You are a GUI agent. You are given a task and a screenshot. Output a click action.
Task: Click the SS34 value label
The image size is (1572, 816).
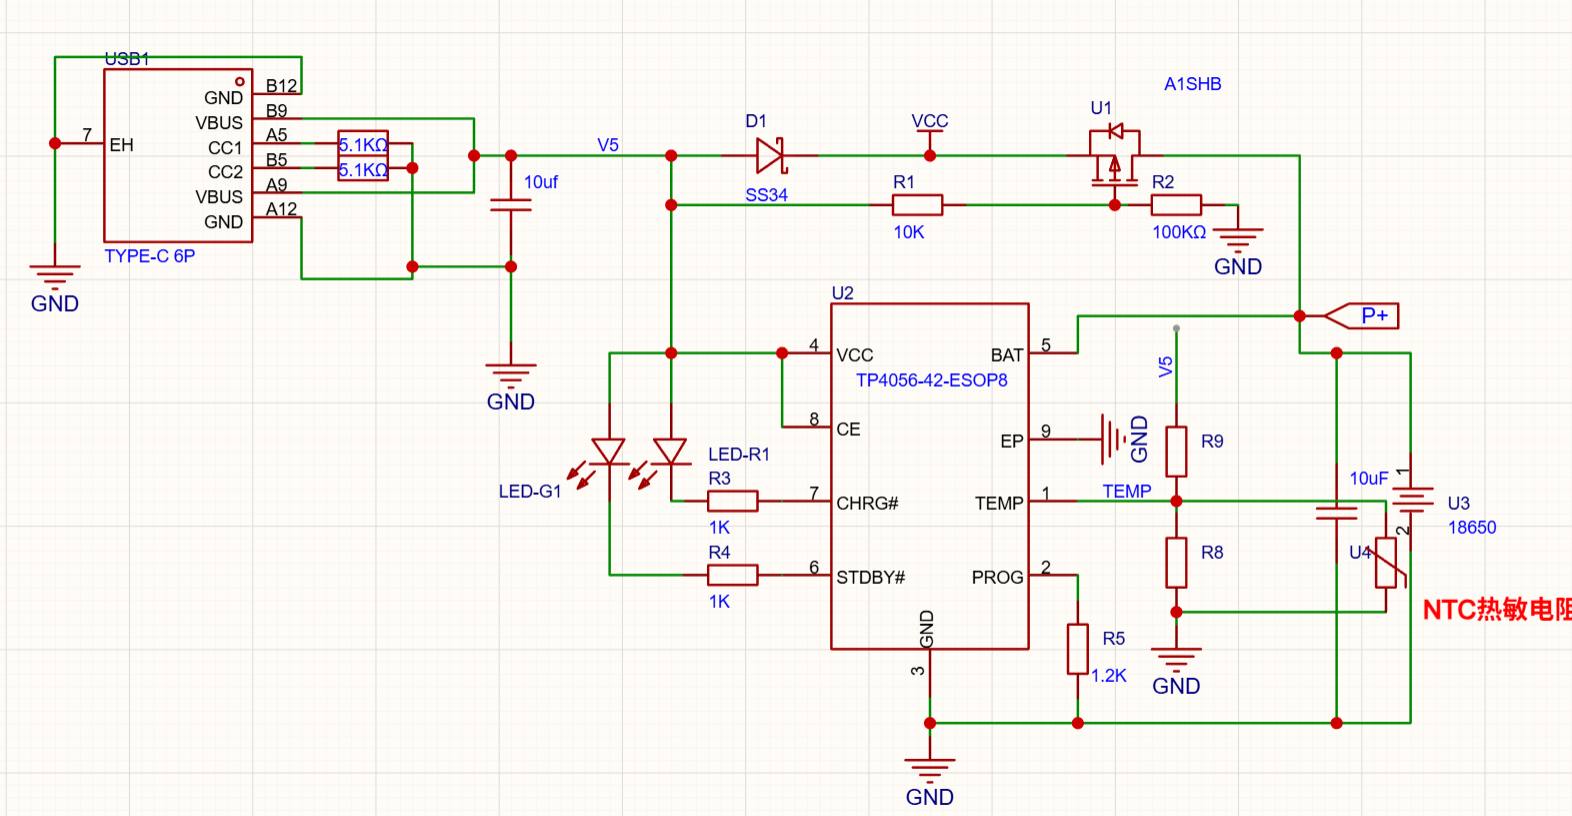[x=766, y=195]
